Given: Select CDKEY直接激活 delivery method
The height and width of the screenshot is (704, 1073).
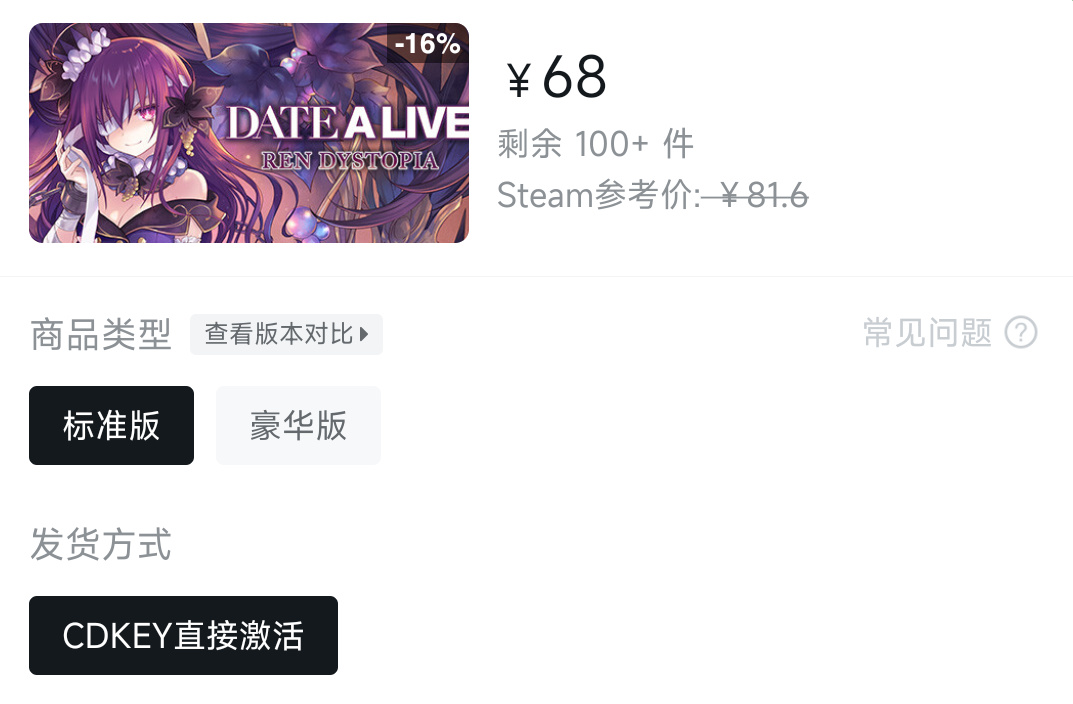Looking at the screenshot, I should pos(183,635).
